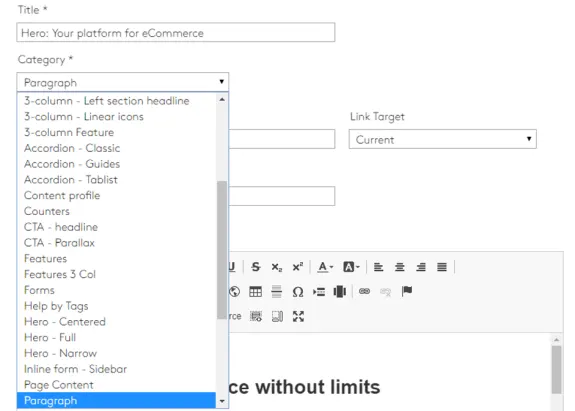Open the Category dropdown showing Paragraph
This screenshot has width=575, height=411.
[122, 82]
